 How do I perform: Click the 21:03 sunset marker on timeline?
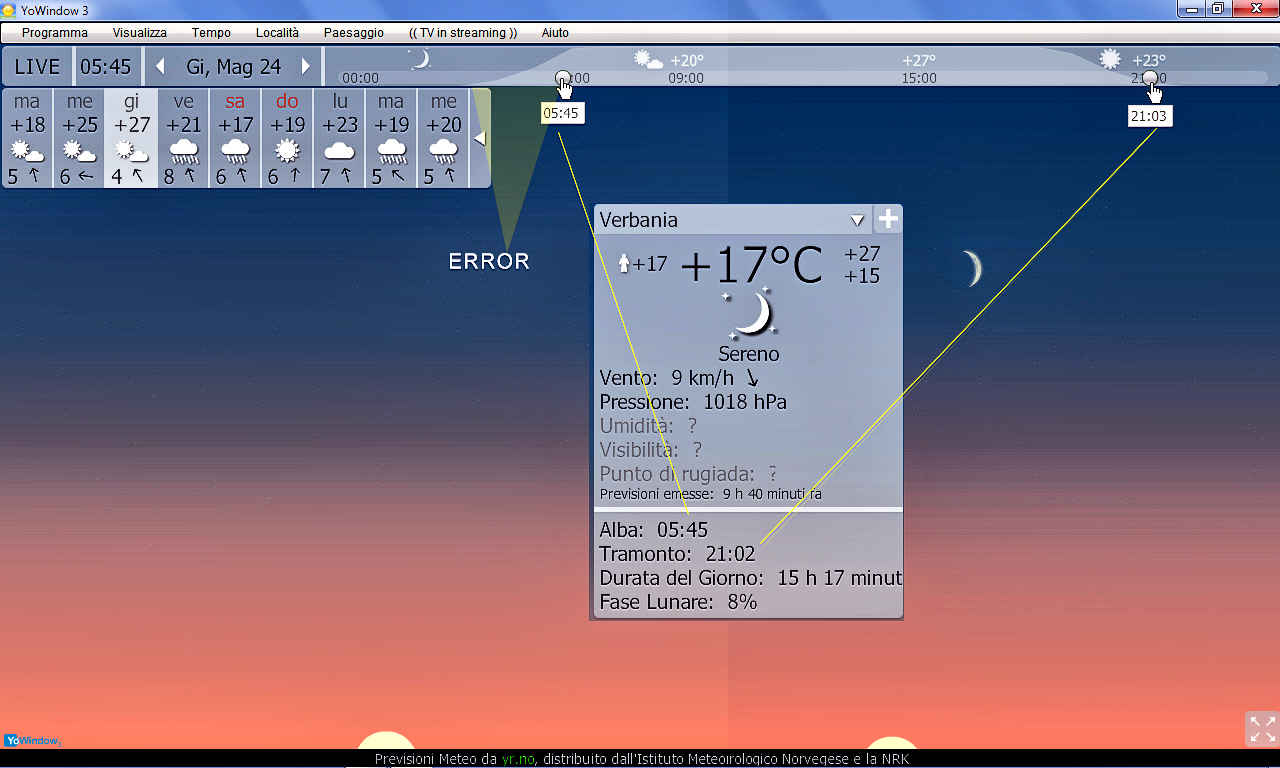pos(1150,78)
